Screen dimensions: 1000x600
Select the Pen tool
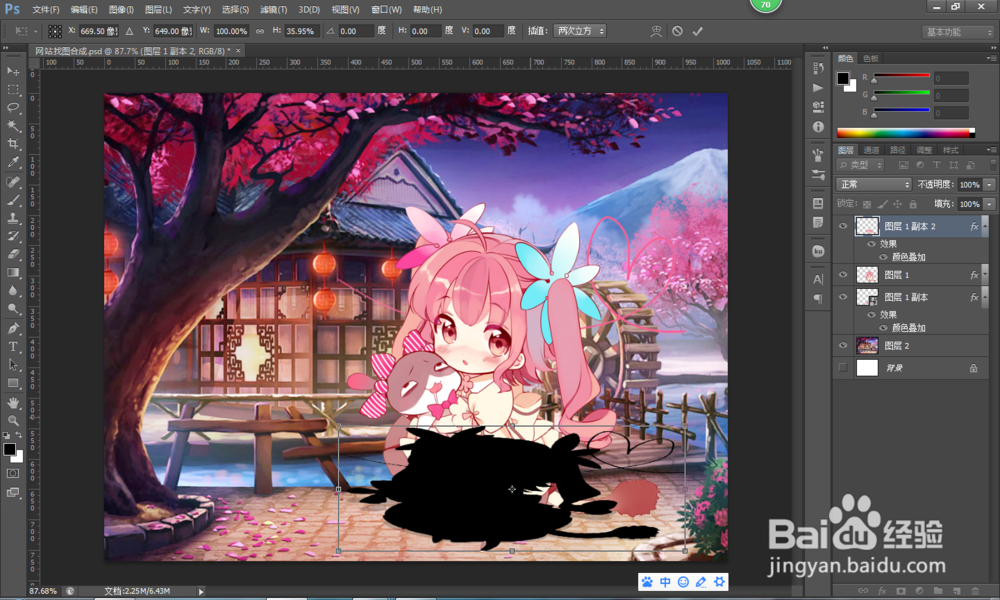[x=13, y=328]
